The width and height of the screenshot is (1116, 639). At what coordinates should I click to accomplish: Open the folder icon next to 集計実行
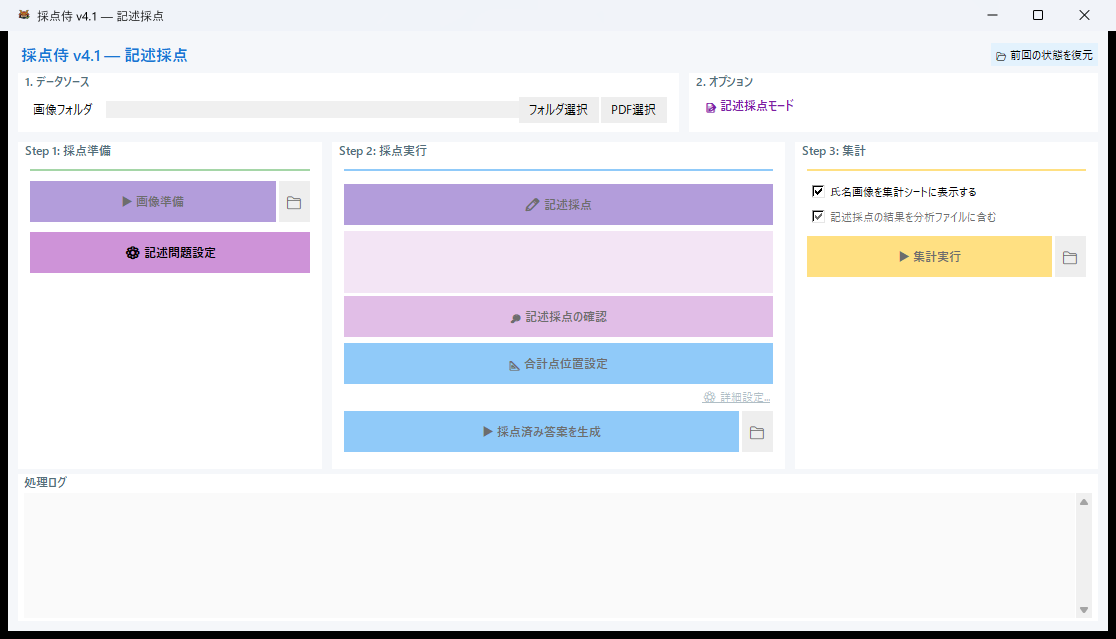pos(1070,256)
